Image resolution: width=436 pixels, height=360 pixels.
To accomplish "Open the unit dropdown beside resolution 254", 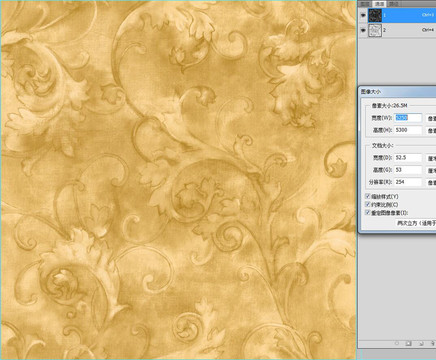I will click(431, 183).
